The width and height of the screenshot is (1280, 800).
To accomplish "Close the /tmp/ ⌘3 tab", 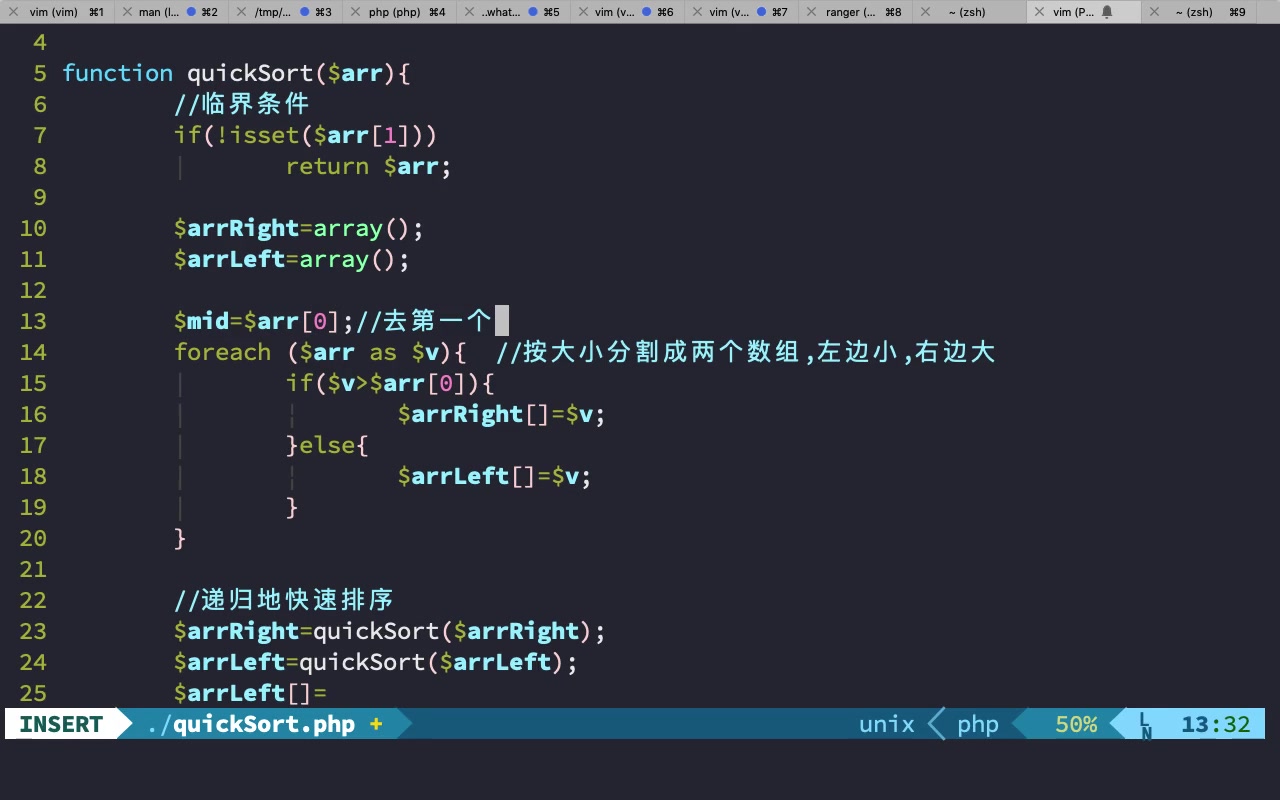I will (x=240, y=12).
